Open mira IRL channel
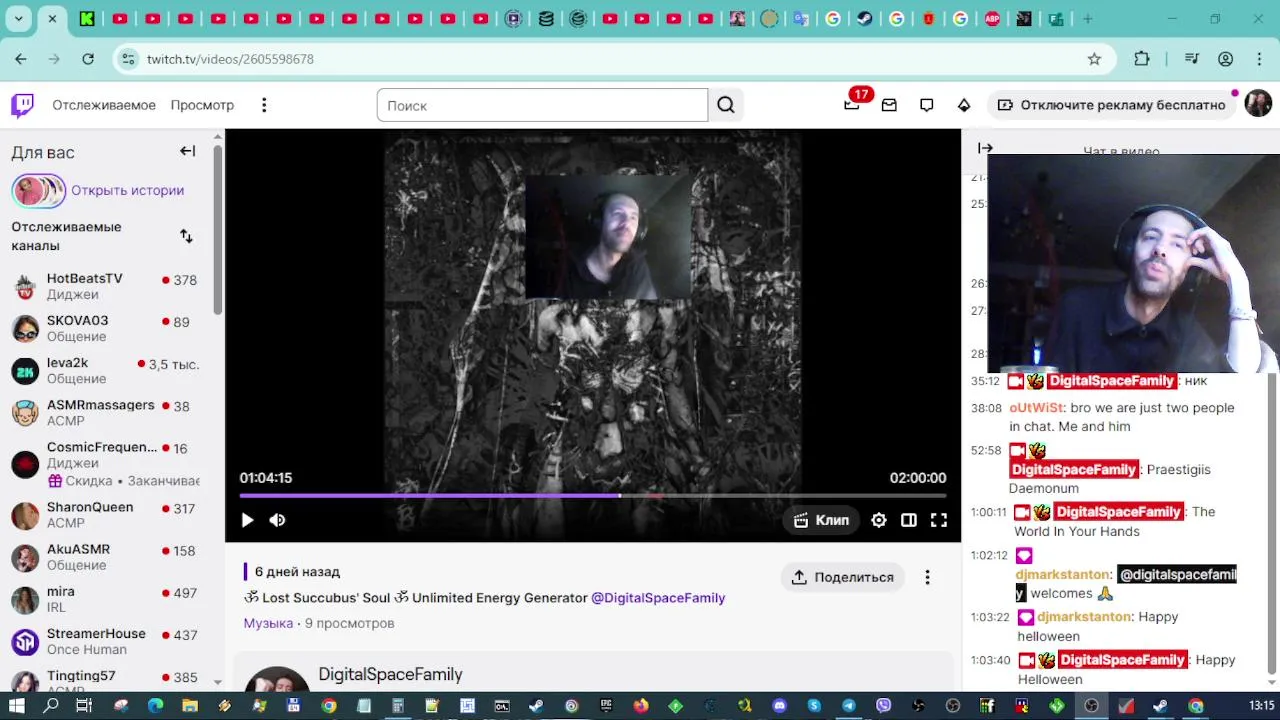The width and height of the screenshot is (1280, 720). (106, 598)
